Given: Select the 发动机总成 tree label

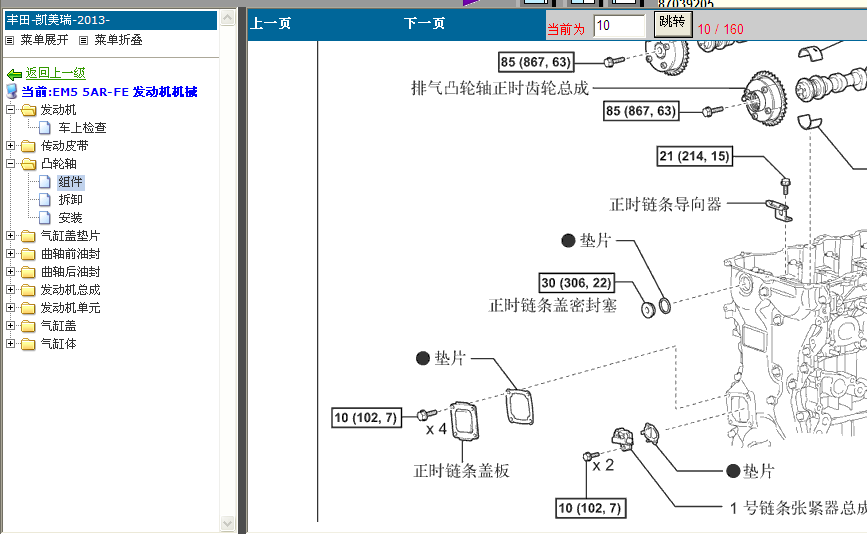Looking at the screenshot, I should point(70,290).
